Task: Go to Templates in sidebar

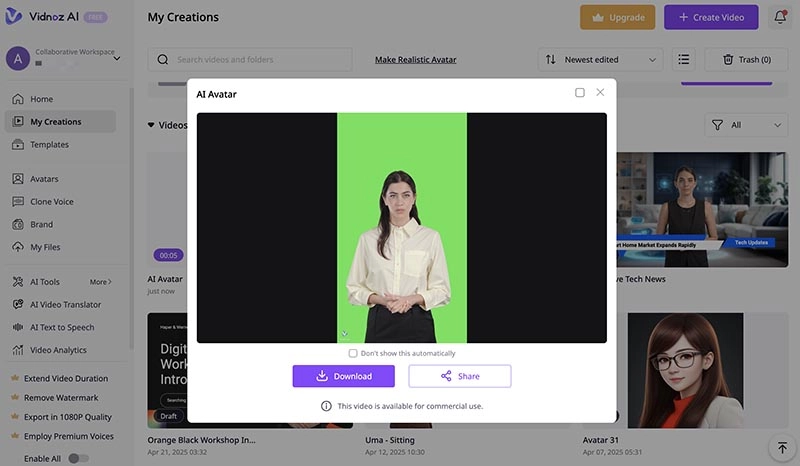Action: pos(49,144)
